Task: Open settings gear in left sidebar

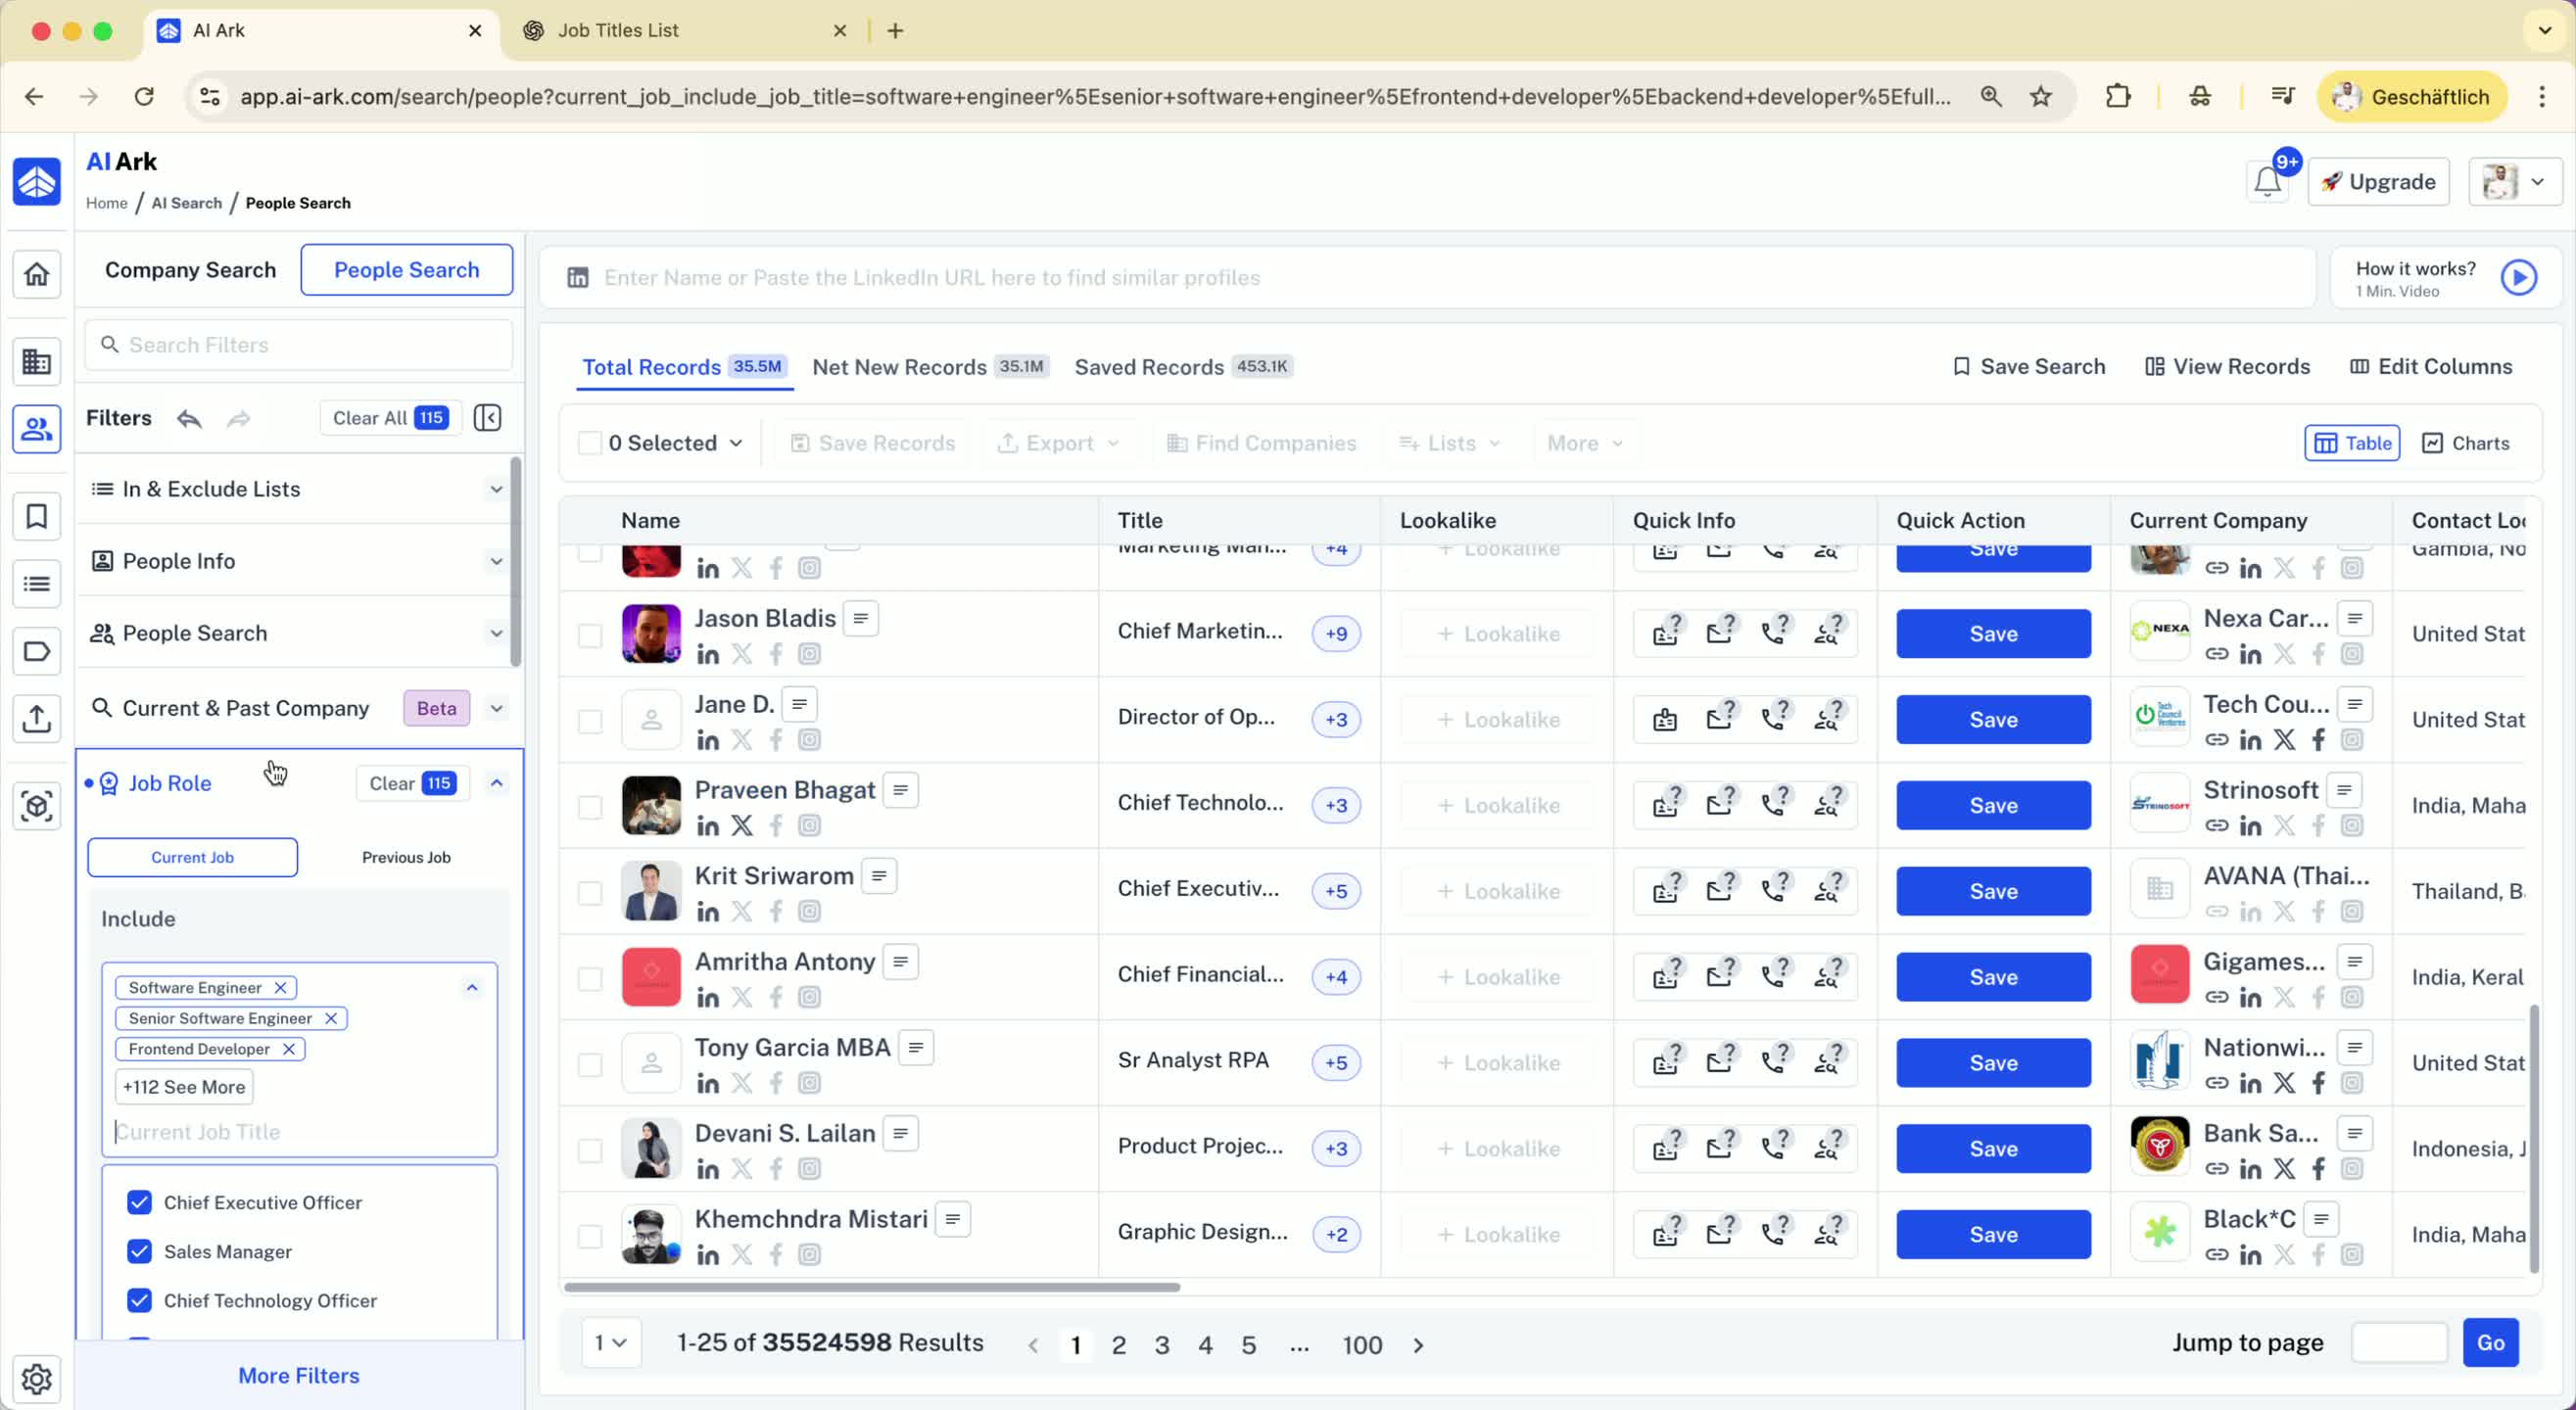Action: 37,1378
